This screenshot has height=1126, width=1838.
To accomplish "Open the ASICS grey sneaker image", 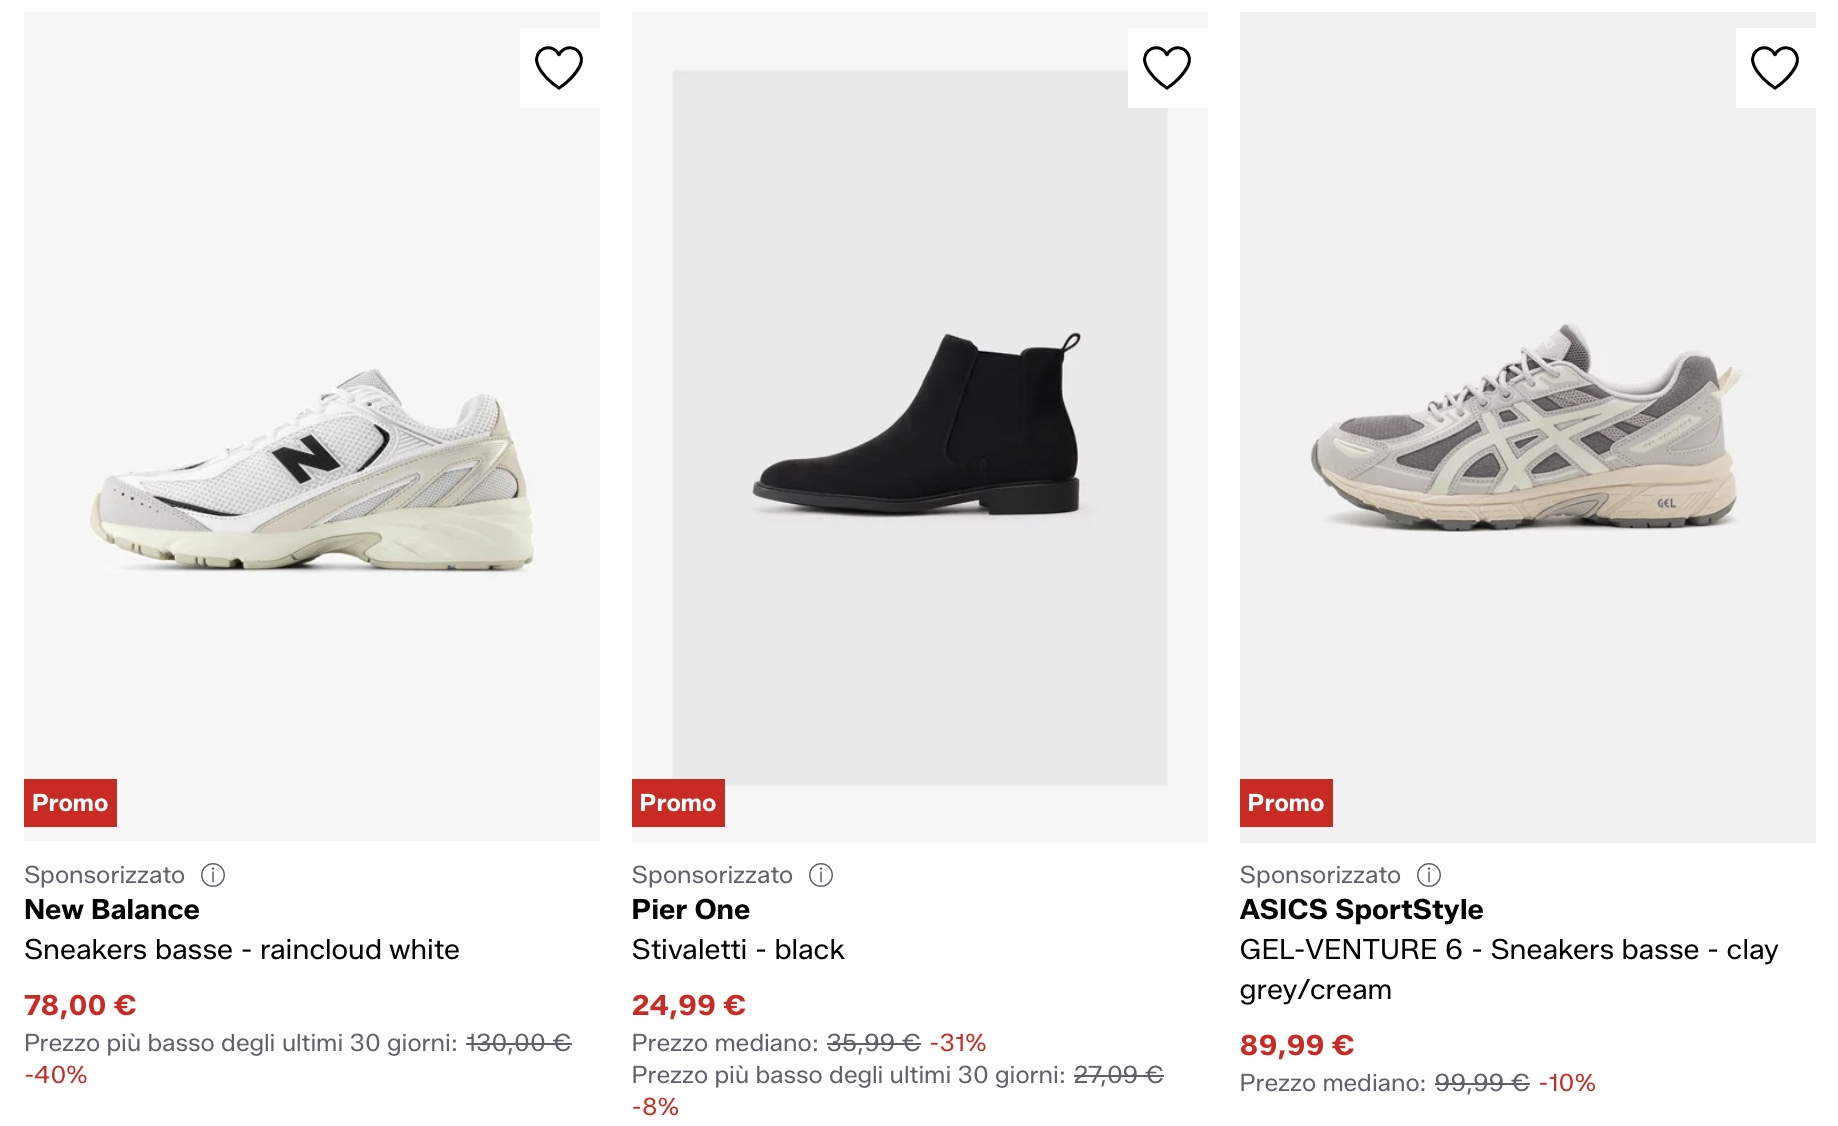I will tap(1526, 430).
